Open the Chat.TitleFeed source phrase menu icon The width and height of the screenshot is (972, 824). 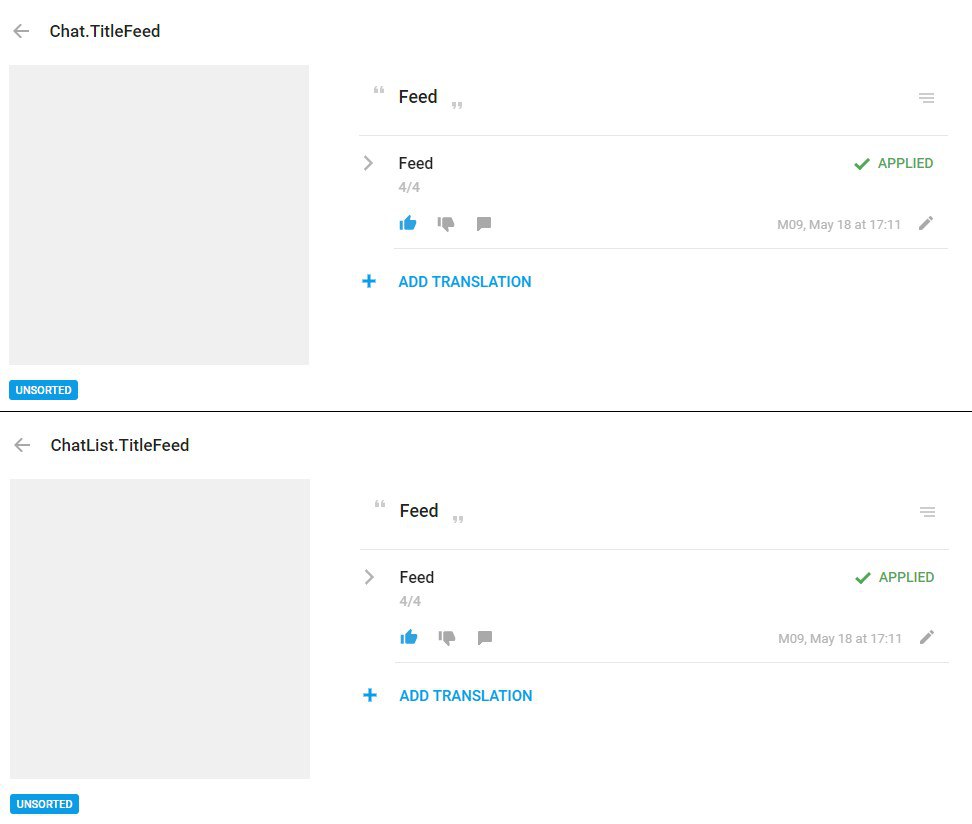(x=927, y=98)
